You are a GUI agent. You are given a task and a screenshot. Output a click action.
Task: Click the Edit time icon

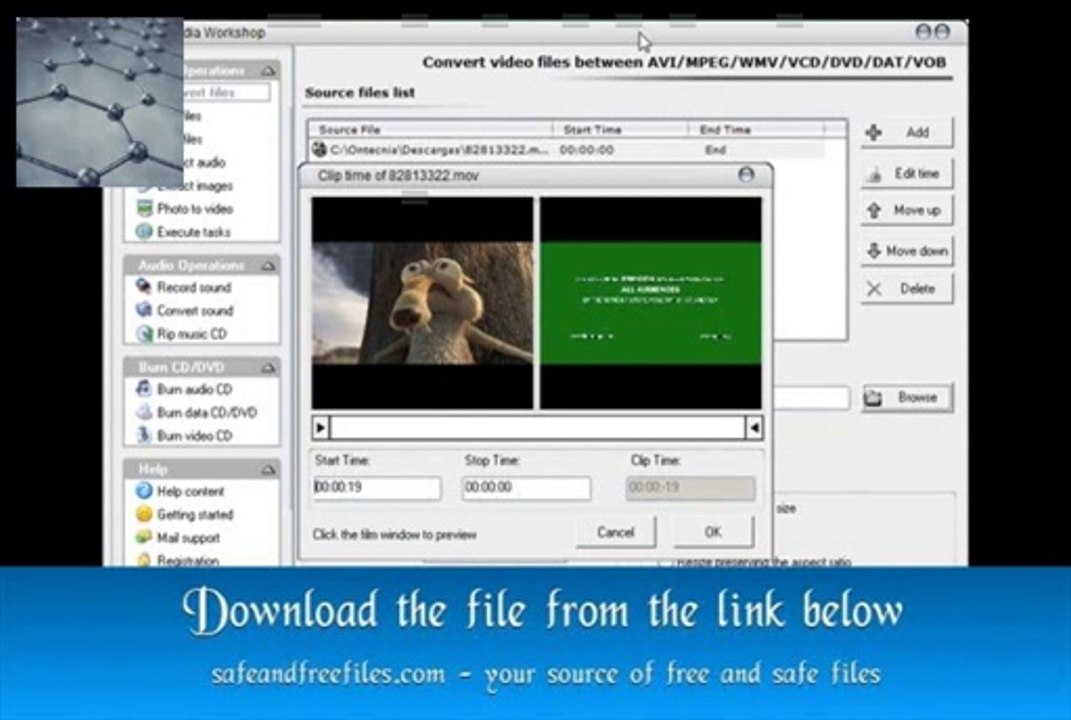874,174
